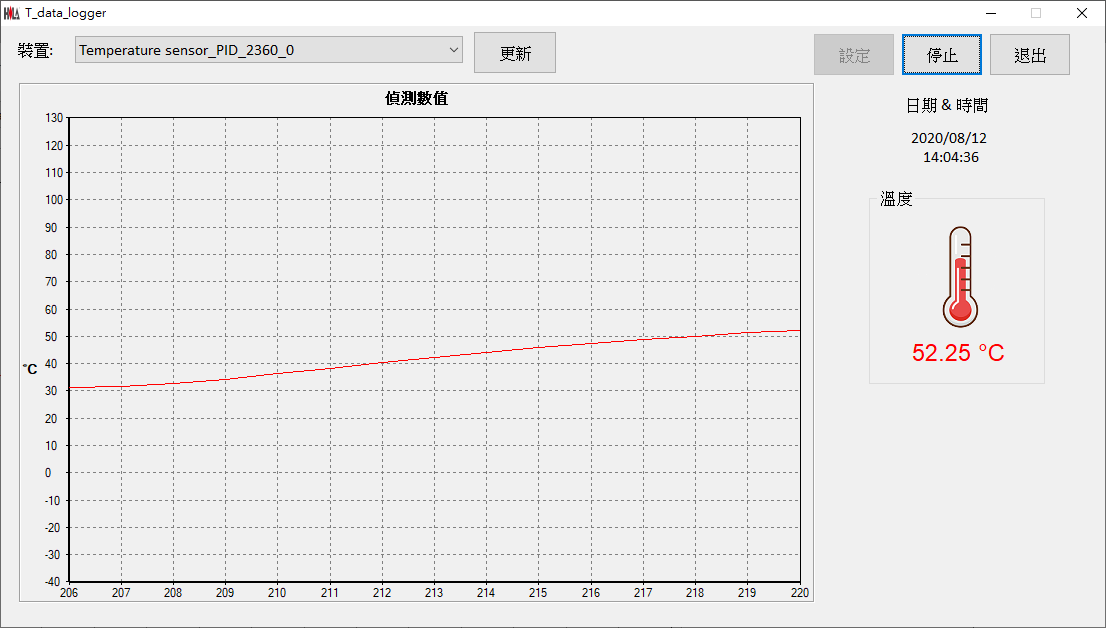
Task: Open the 裝置 device dropdown
Action: tap(269, 50)
